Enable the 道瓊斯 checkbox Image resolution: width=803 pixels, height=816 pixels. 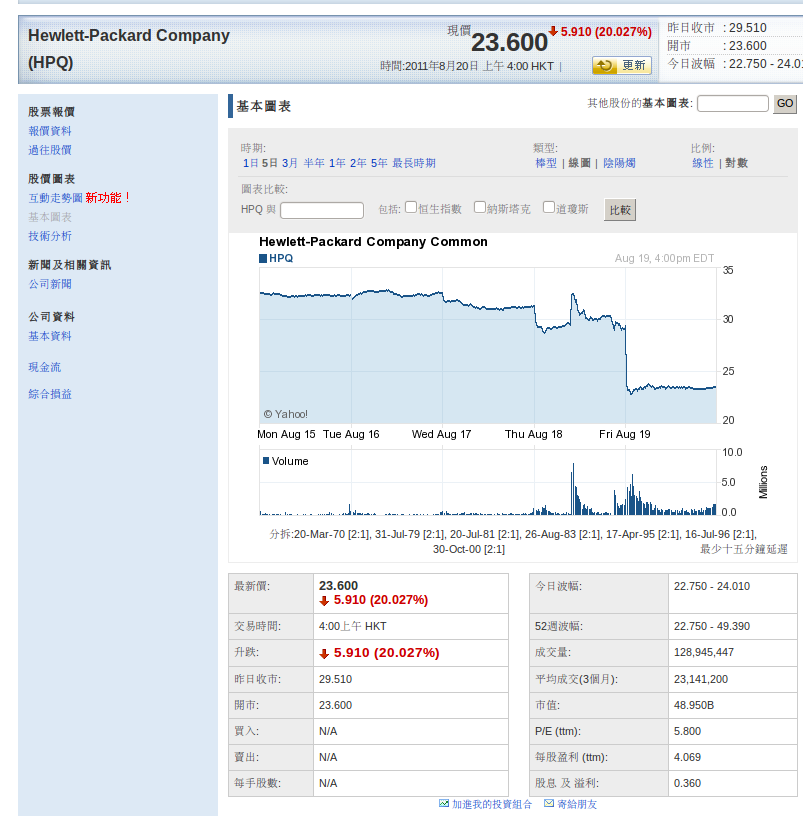(x=549, y=208)
